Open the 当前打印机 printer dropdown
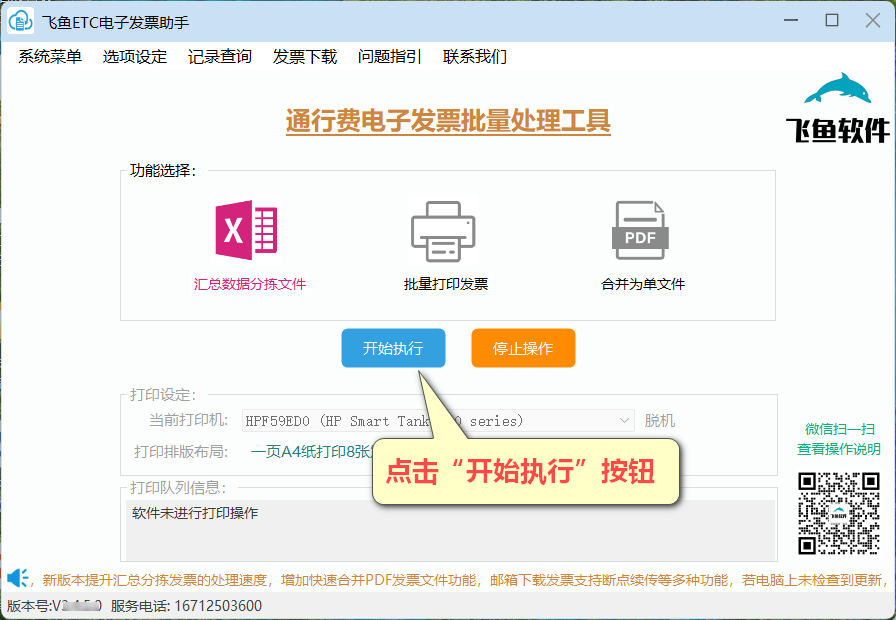The width and height of the screenshot is (896, 620). tap(623, 420)
